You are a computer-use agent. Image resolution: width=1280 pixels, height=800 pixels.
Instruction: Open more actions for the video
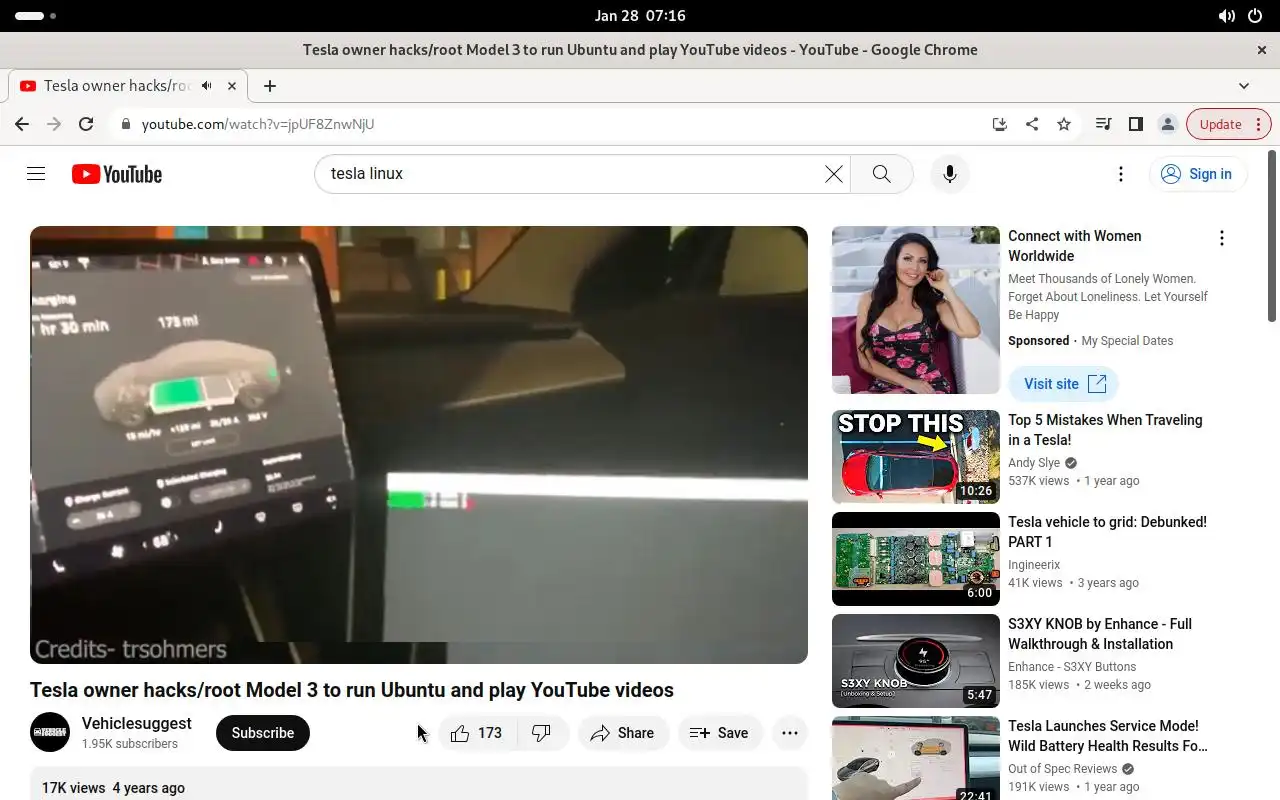(x=789, y=733)
